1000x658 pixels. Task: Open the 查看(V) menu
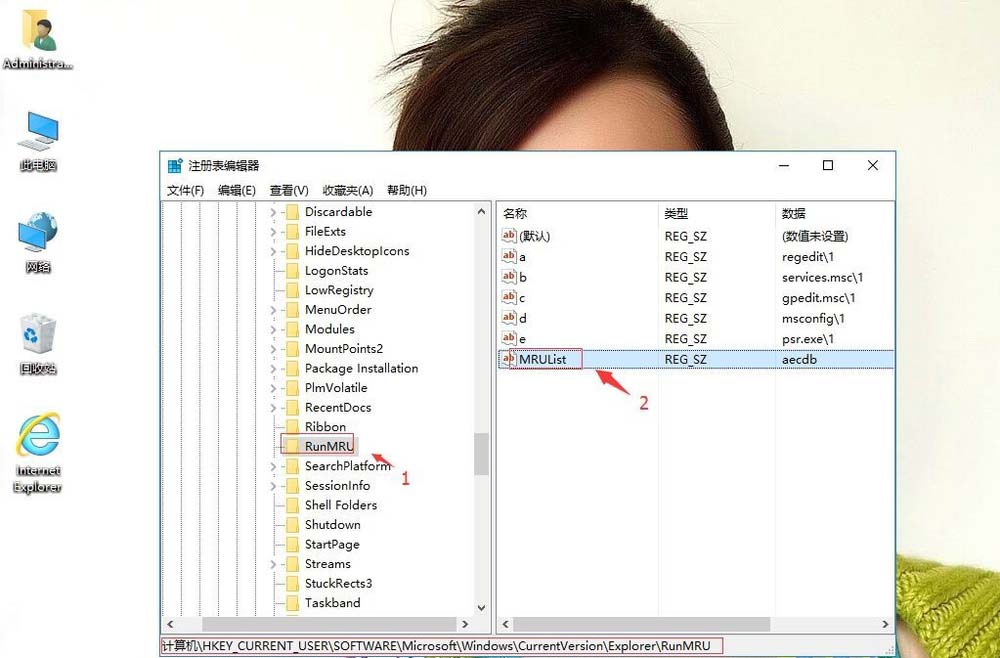tap(288, 190)
